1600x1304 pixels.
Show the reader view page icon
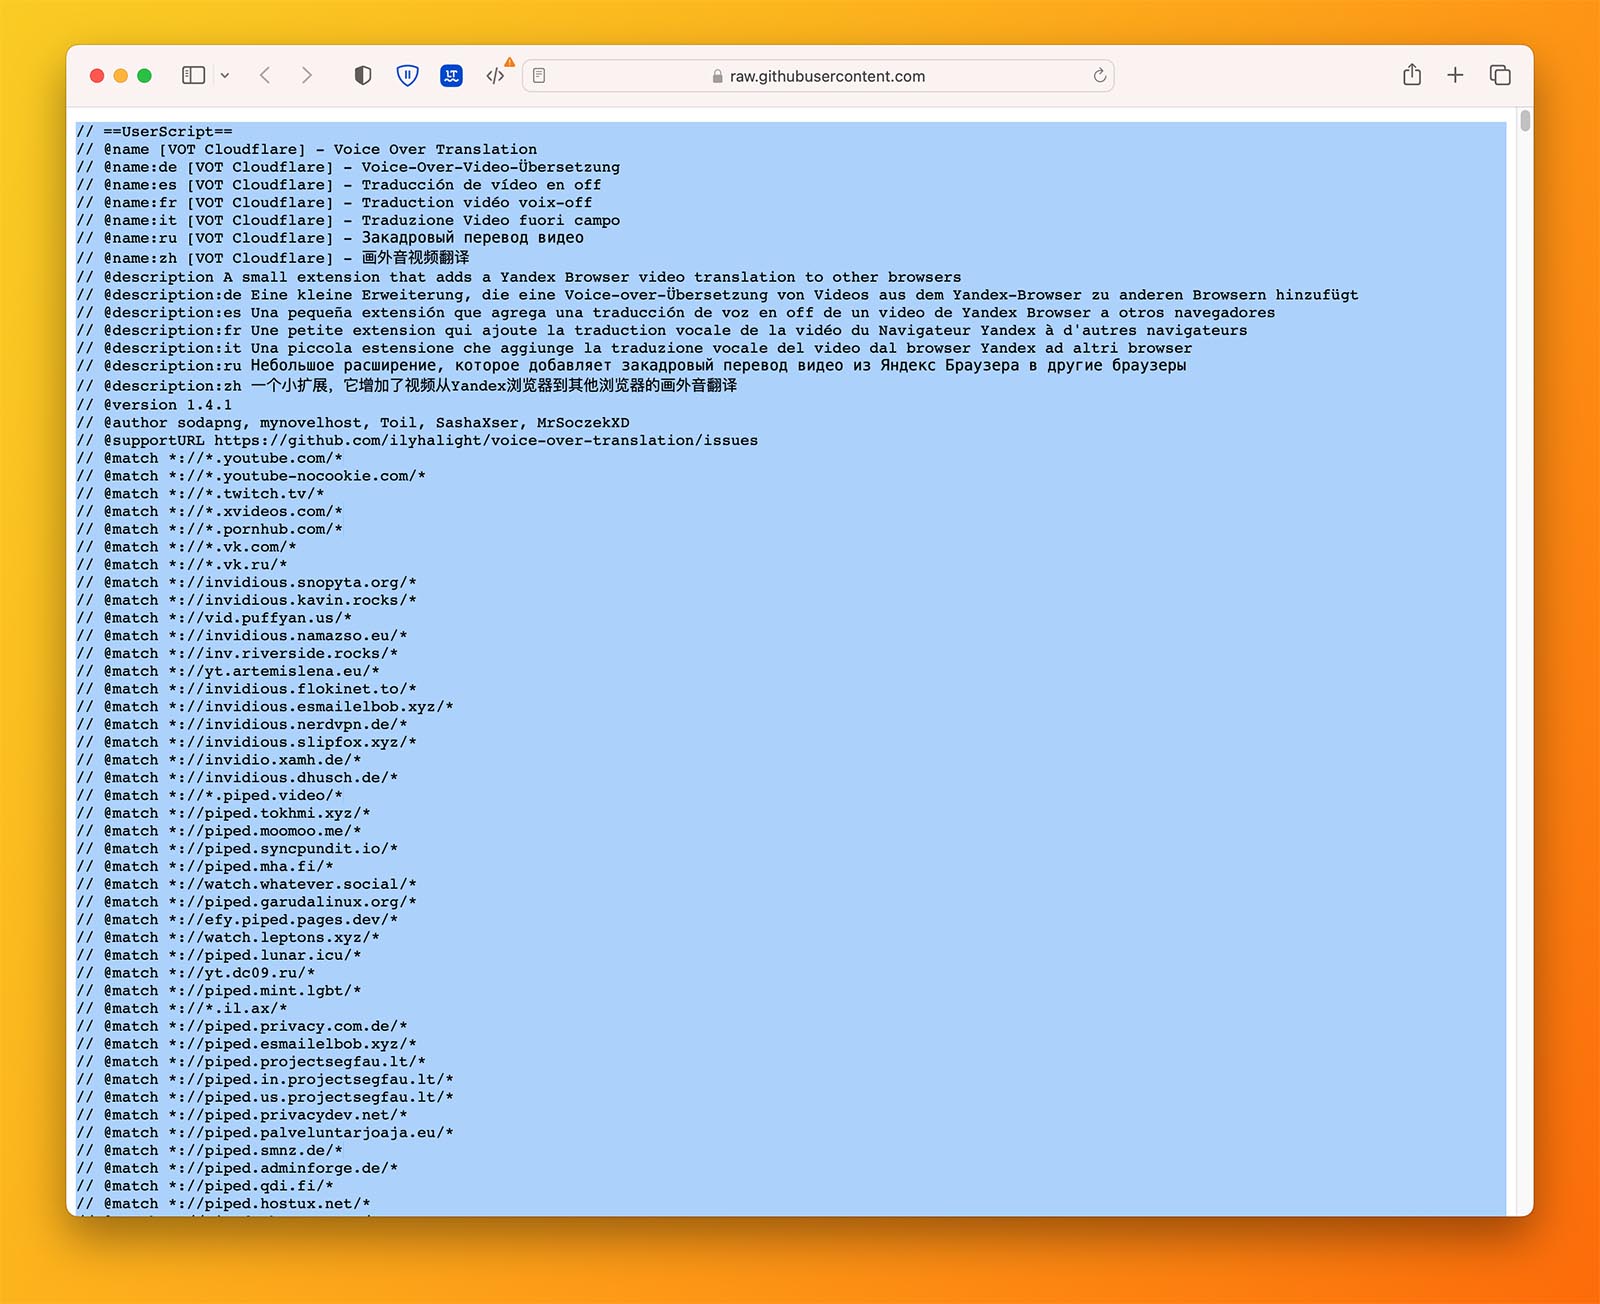(x=539, y=76)
